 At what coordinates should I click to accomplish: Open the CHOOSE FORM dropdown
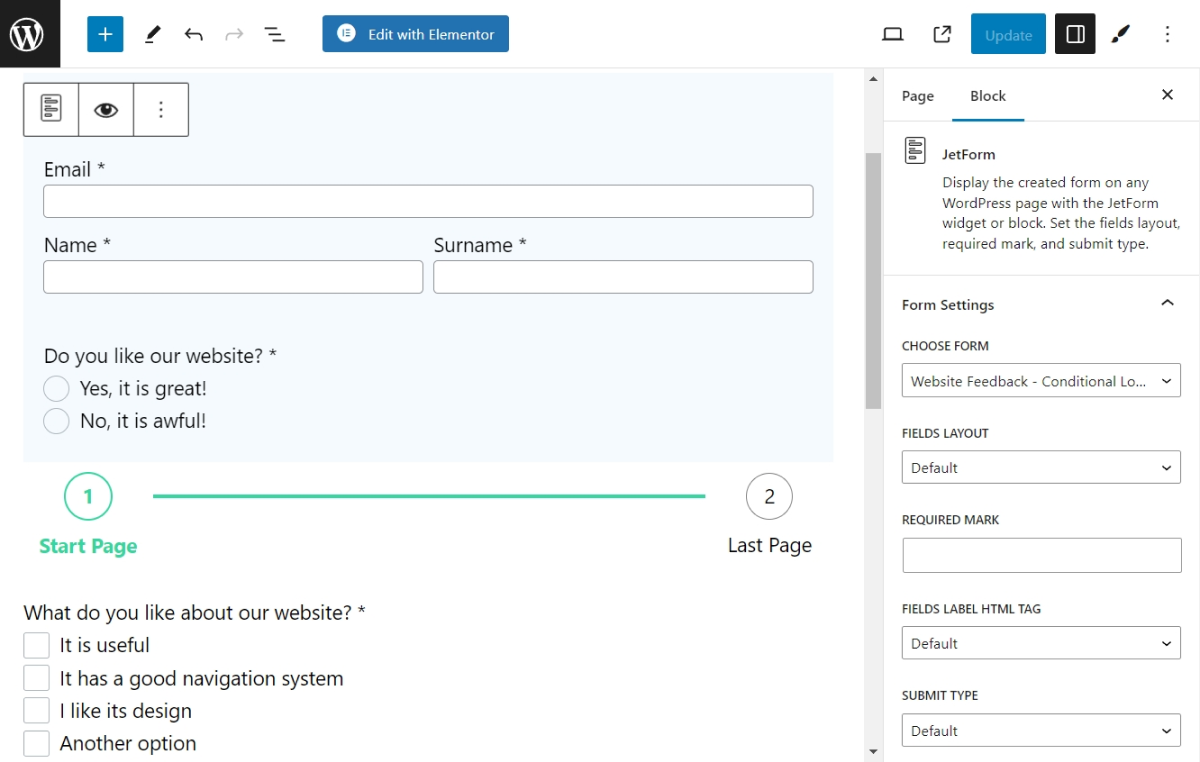tap(1040, 380)
